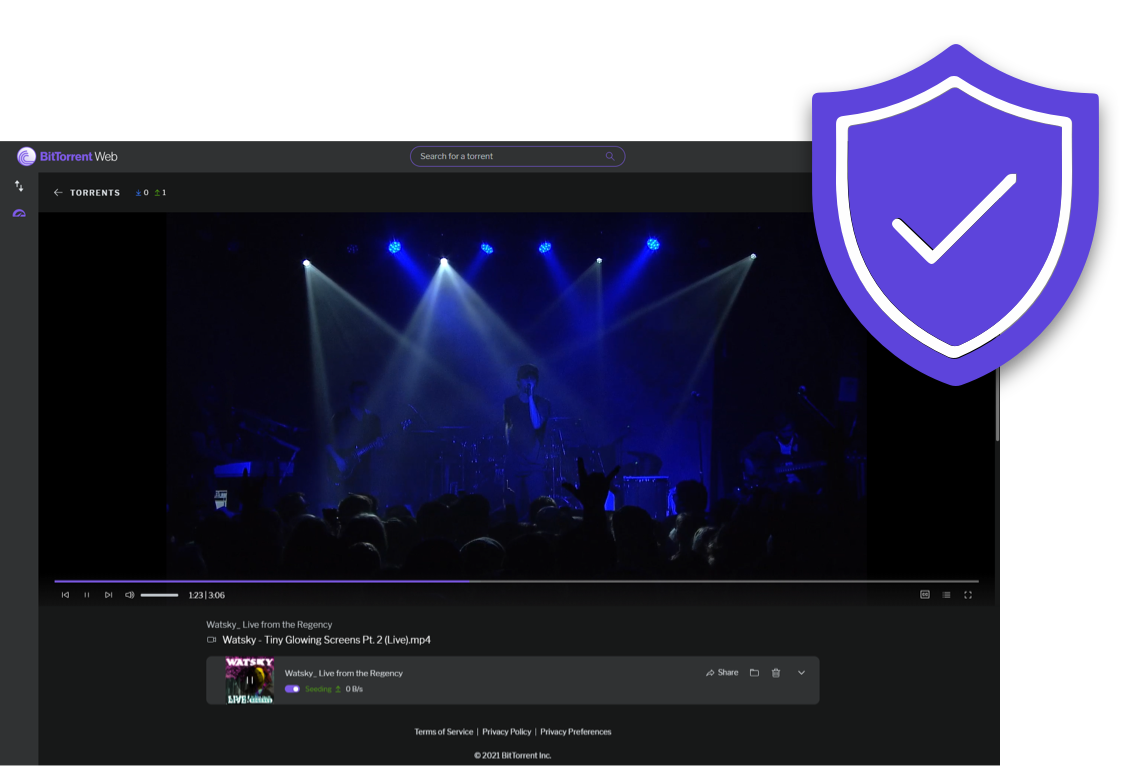Focus the Search for a torrent field
Screen dimensions: 1144x766
pyautogui.click(x=517, y=156)
